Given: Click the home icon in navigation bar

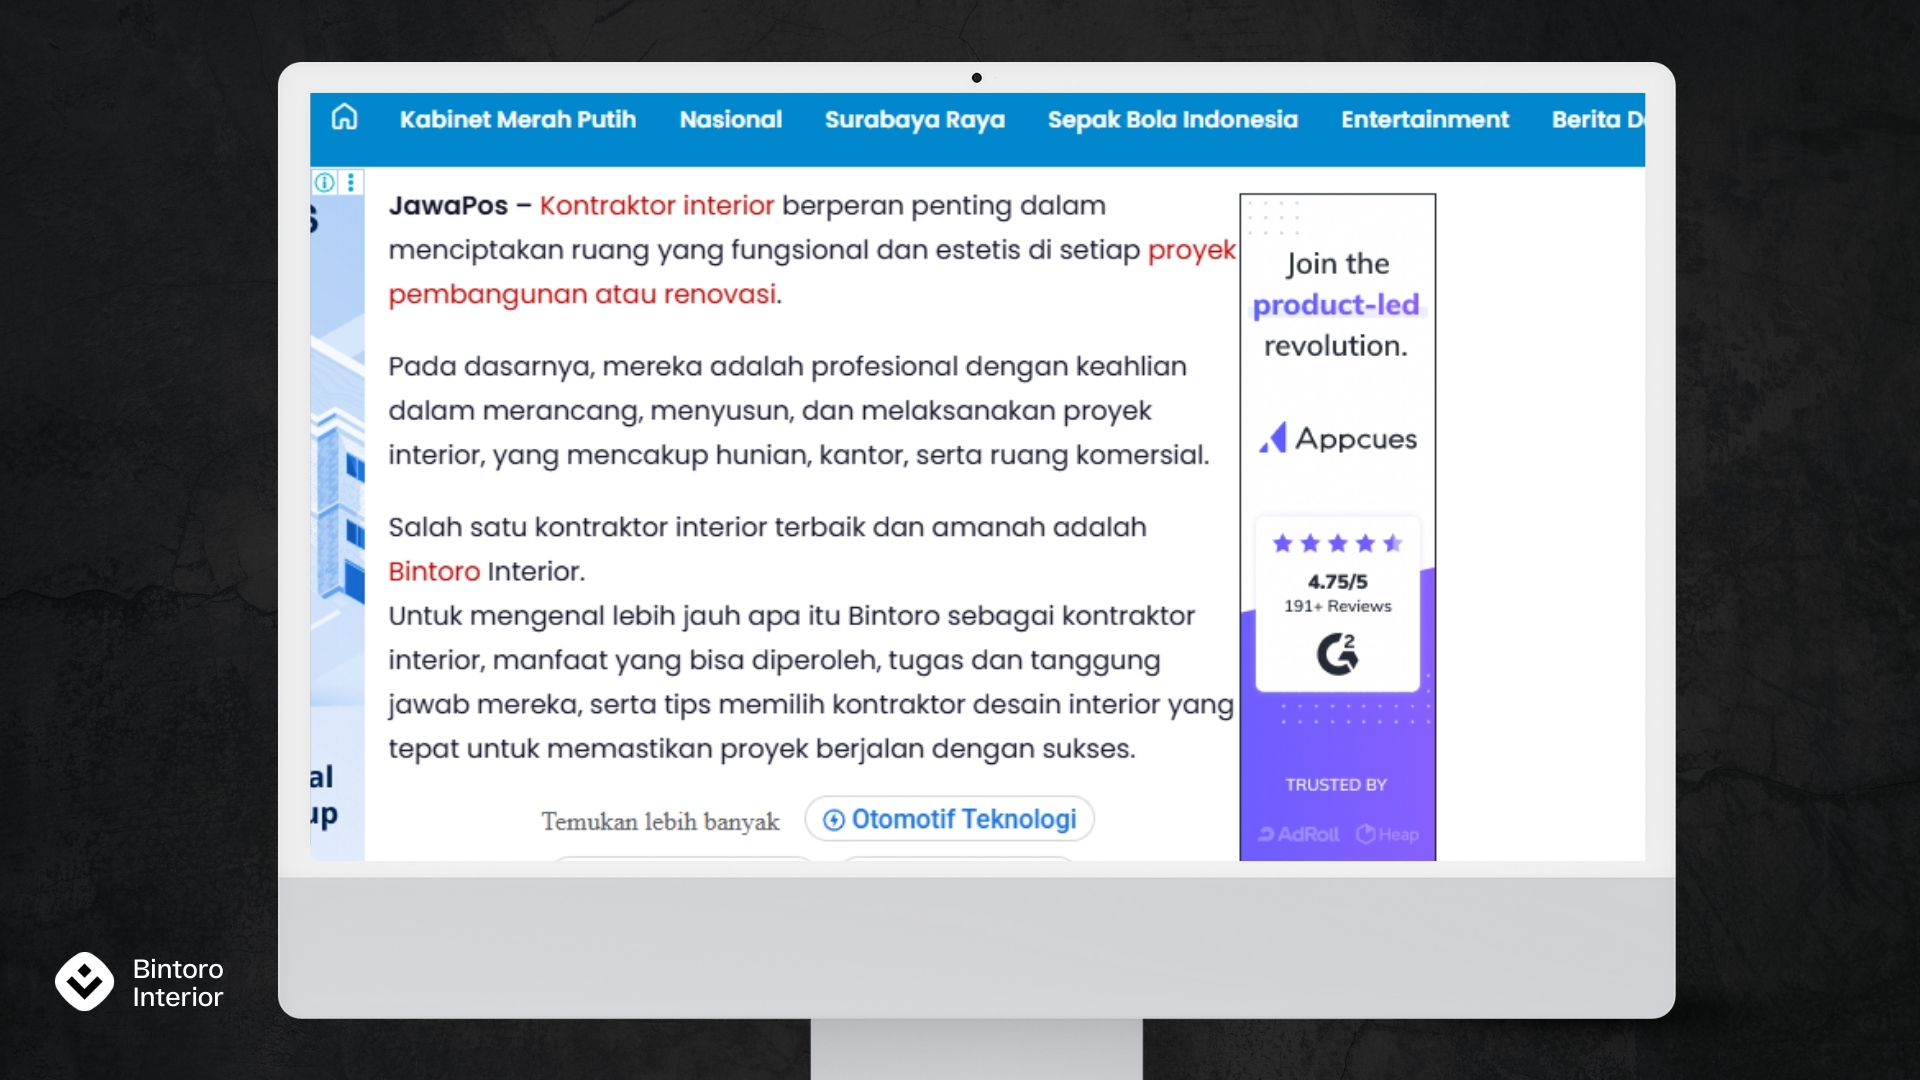Looking at the screenshot, I should pos(344,118).
